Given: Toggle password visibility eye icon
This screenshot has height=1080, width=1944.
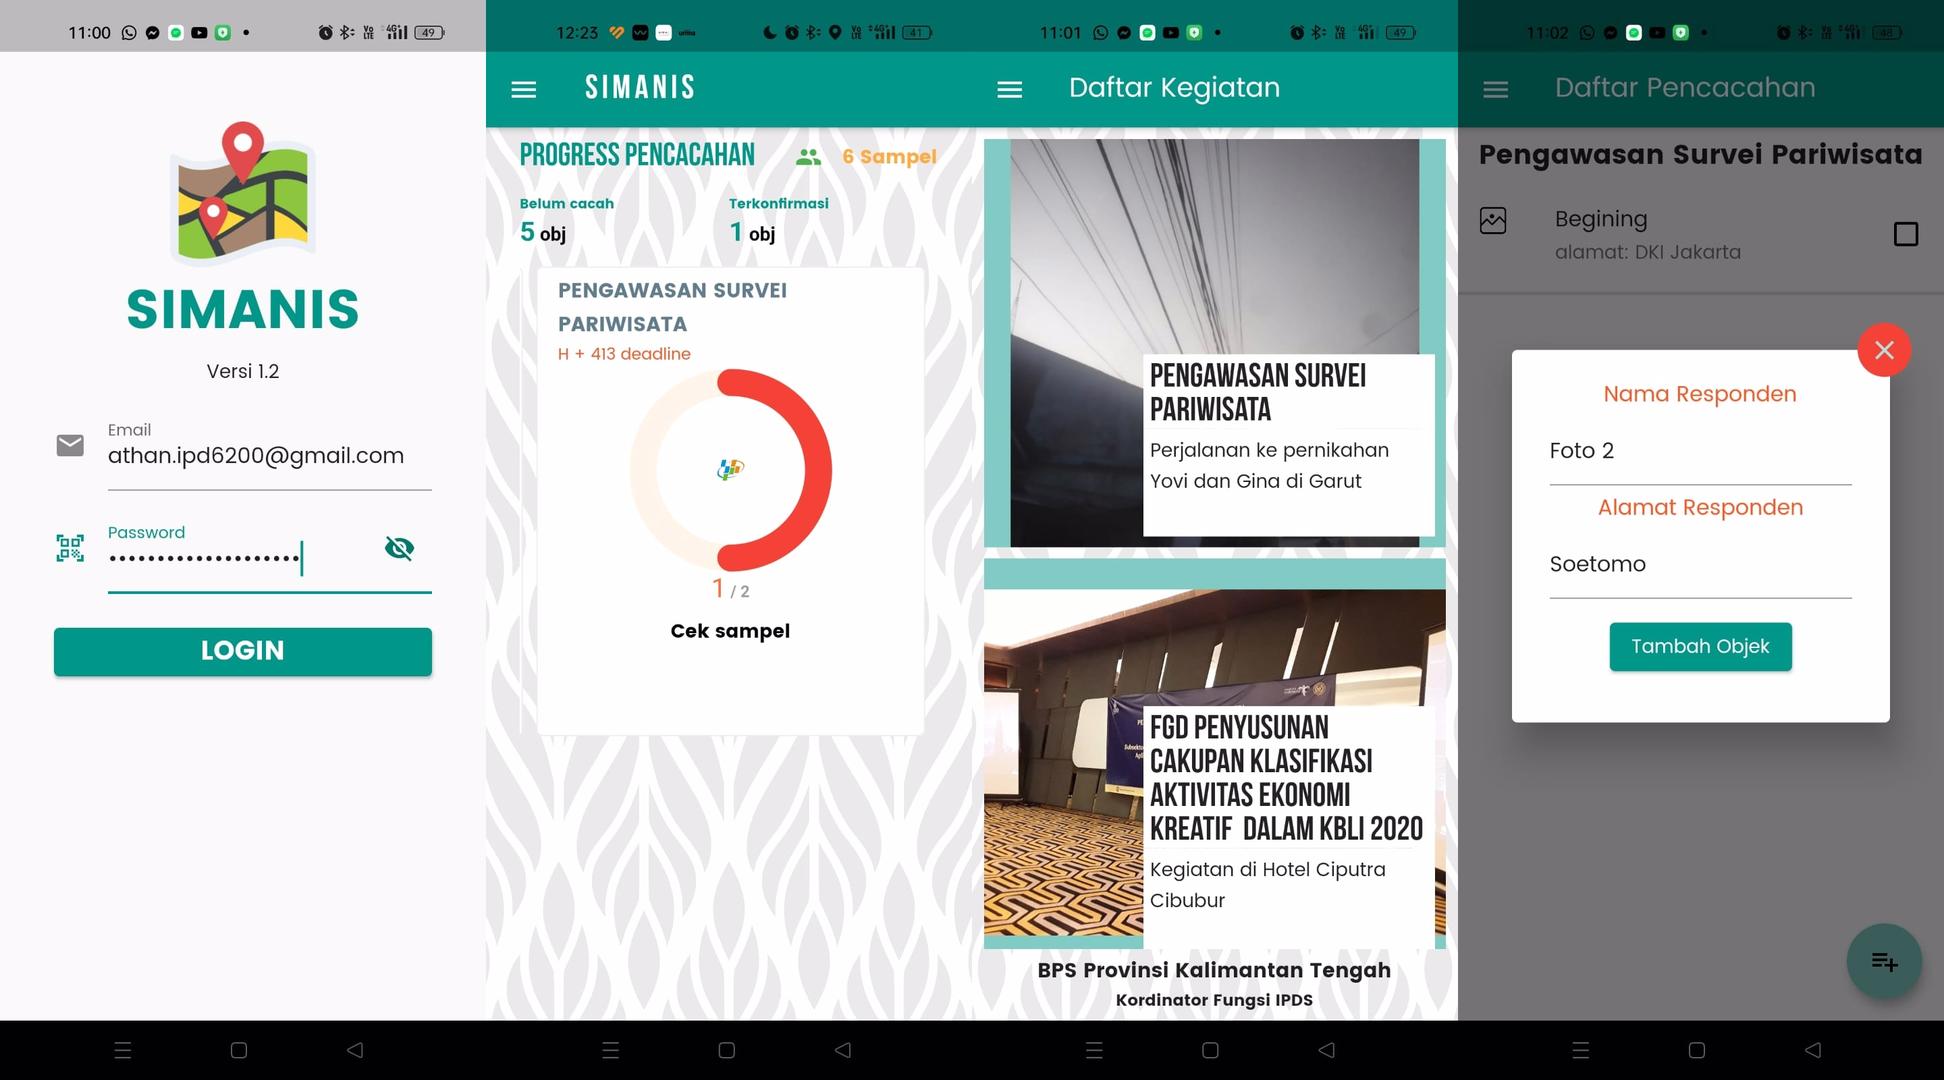Looking at the screenshot, I should (x=399, y=548).
